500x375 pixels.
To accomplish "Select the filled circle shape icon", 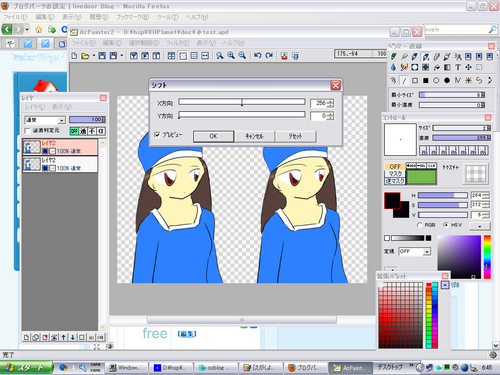I will click(447, 80).
